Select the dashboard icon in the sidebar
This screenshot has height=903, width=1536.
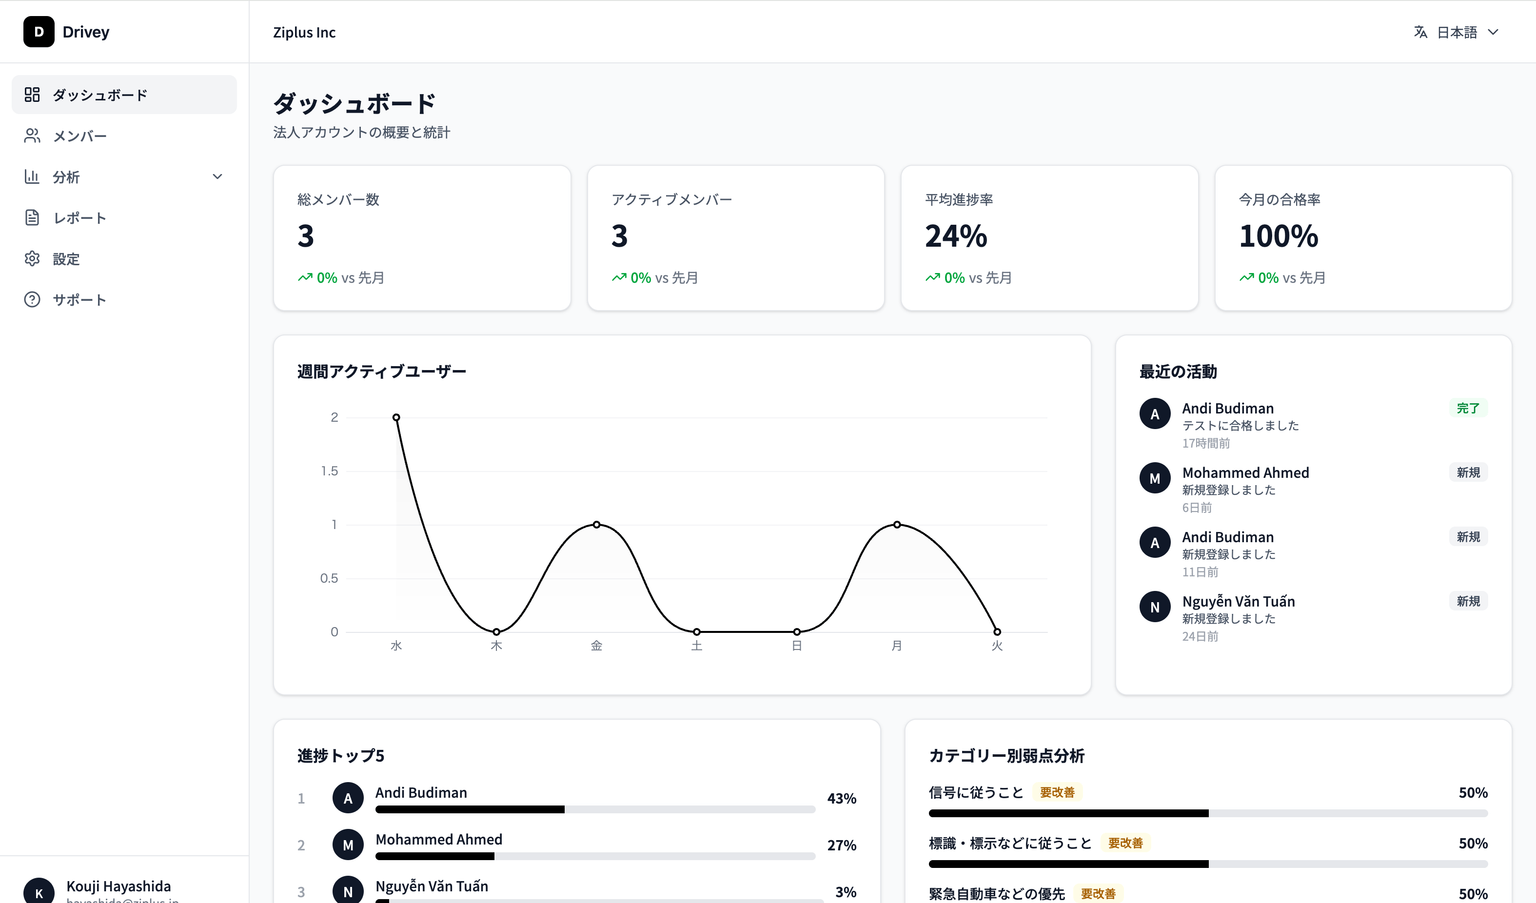[31, 94]
